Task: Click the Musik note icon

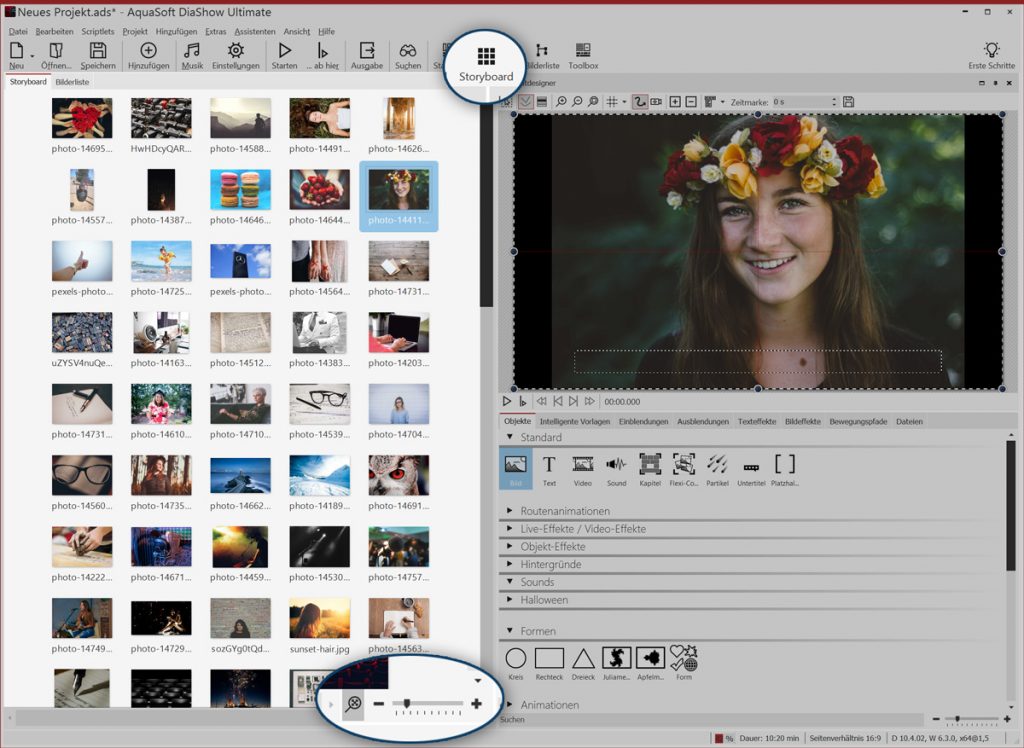Action: coord(192,50)
